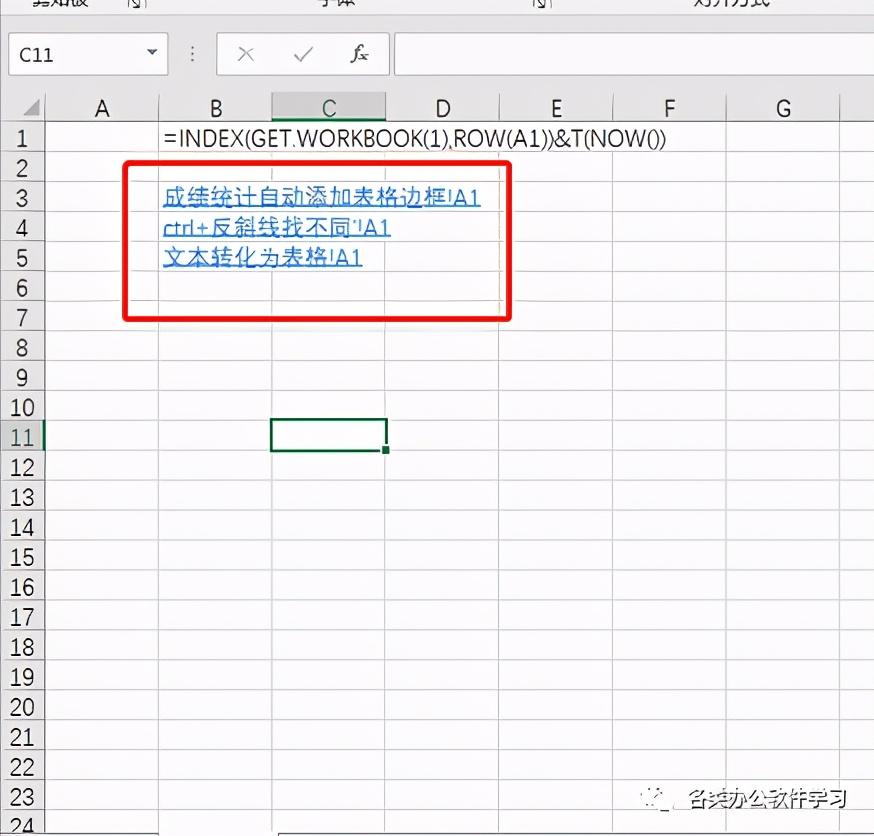Select column B header
Viewport: 874px width, 836px height.
pos(216,108)
